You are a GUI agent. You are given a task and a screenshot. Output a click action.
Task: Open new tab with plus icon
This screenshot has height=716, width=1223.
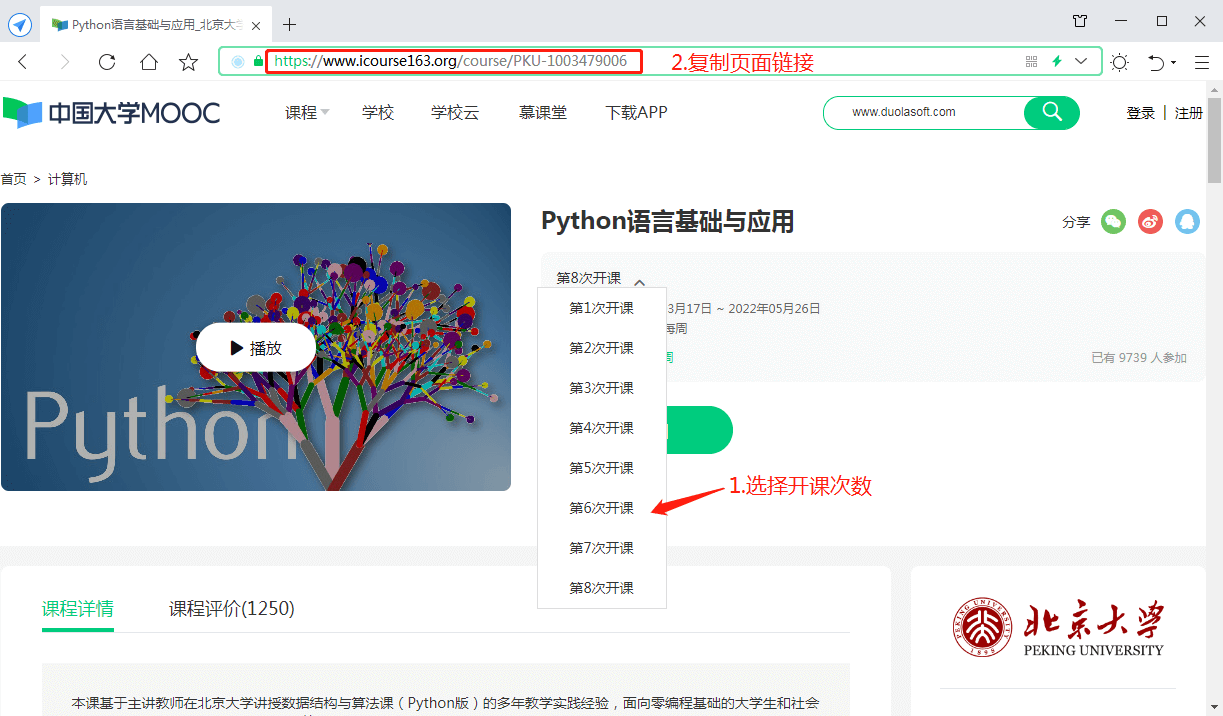coord(290,24)
